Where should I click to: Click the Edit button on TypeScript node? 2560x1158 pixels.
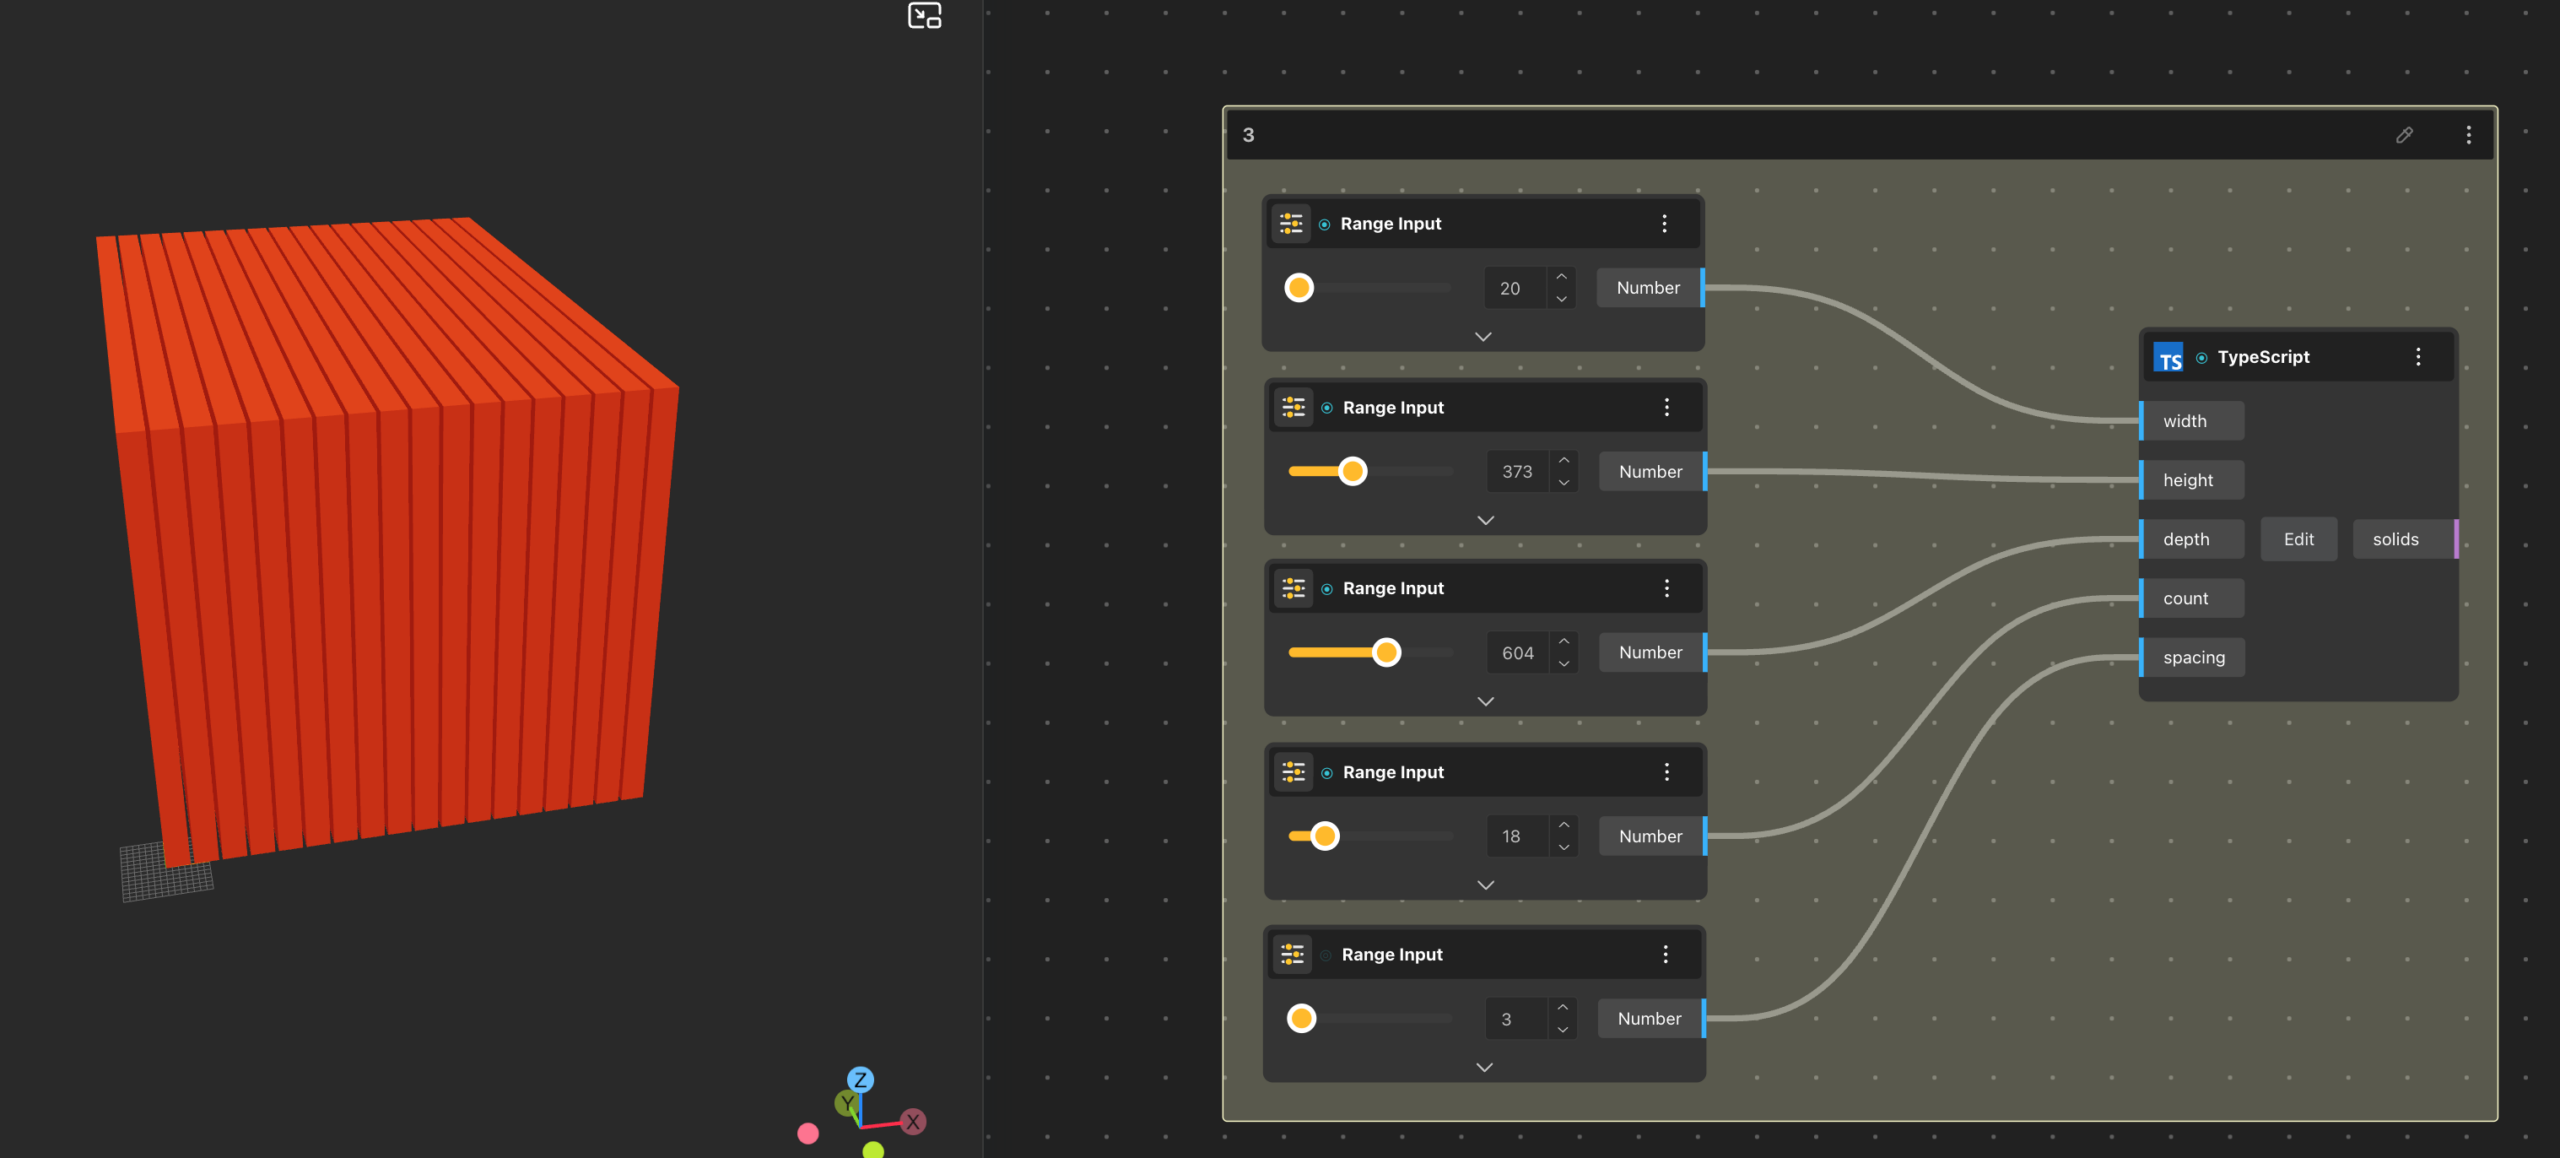(2298, 540)
